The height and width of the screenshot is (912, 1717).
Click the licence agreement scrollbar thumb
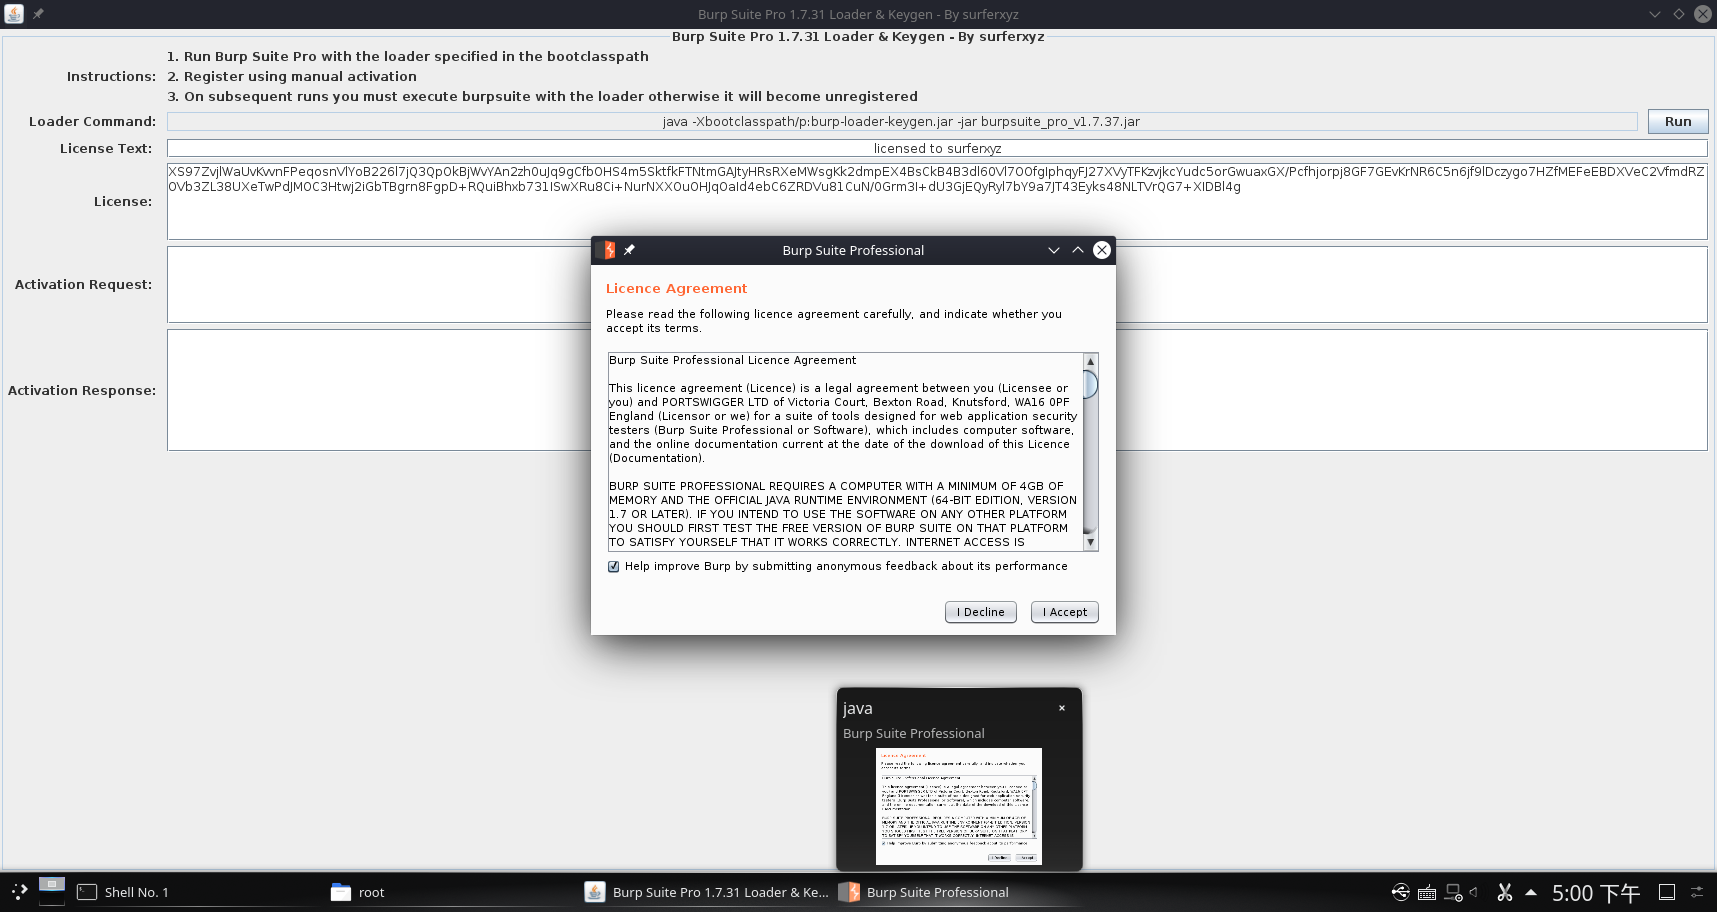[1090, 384]
